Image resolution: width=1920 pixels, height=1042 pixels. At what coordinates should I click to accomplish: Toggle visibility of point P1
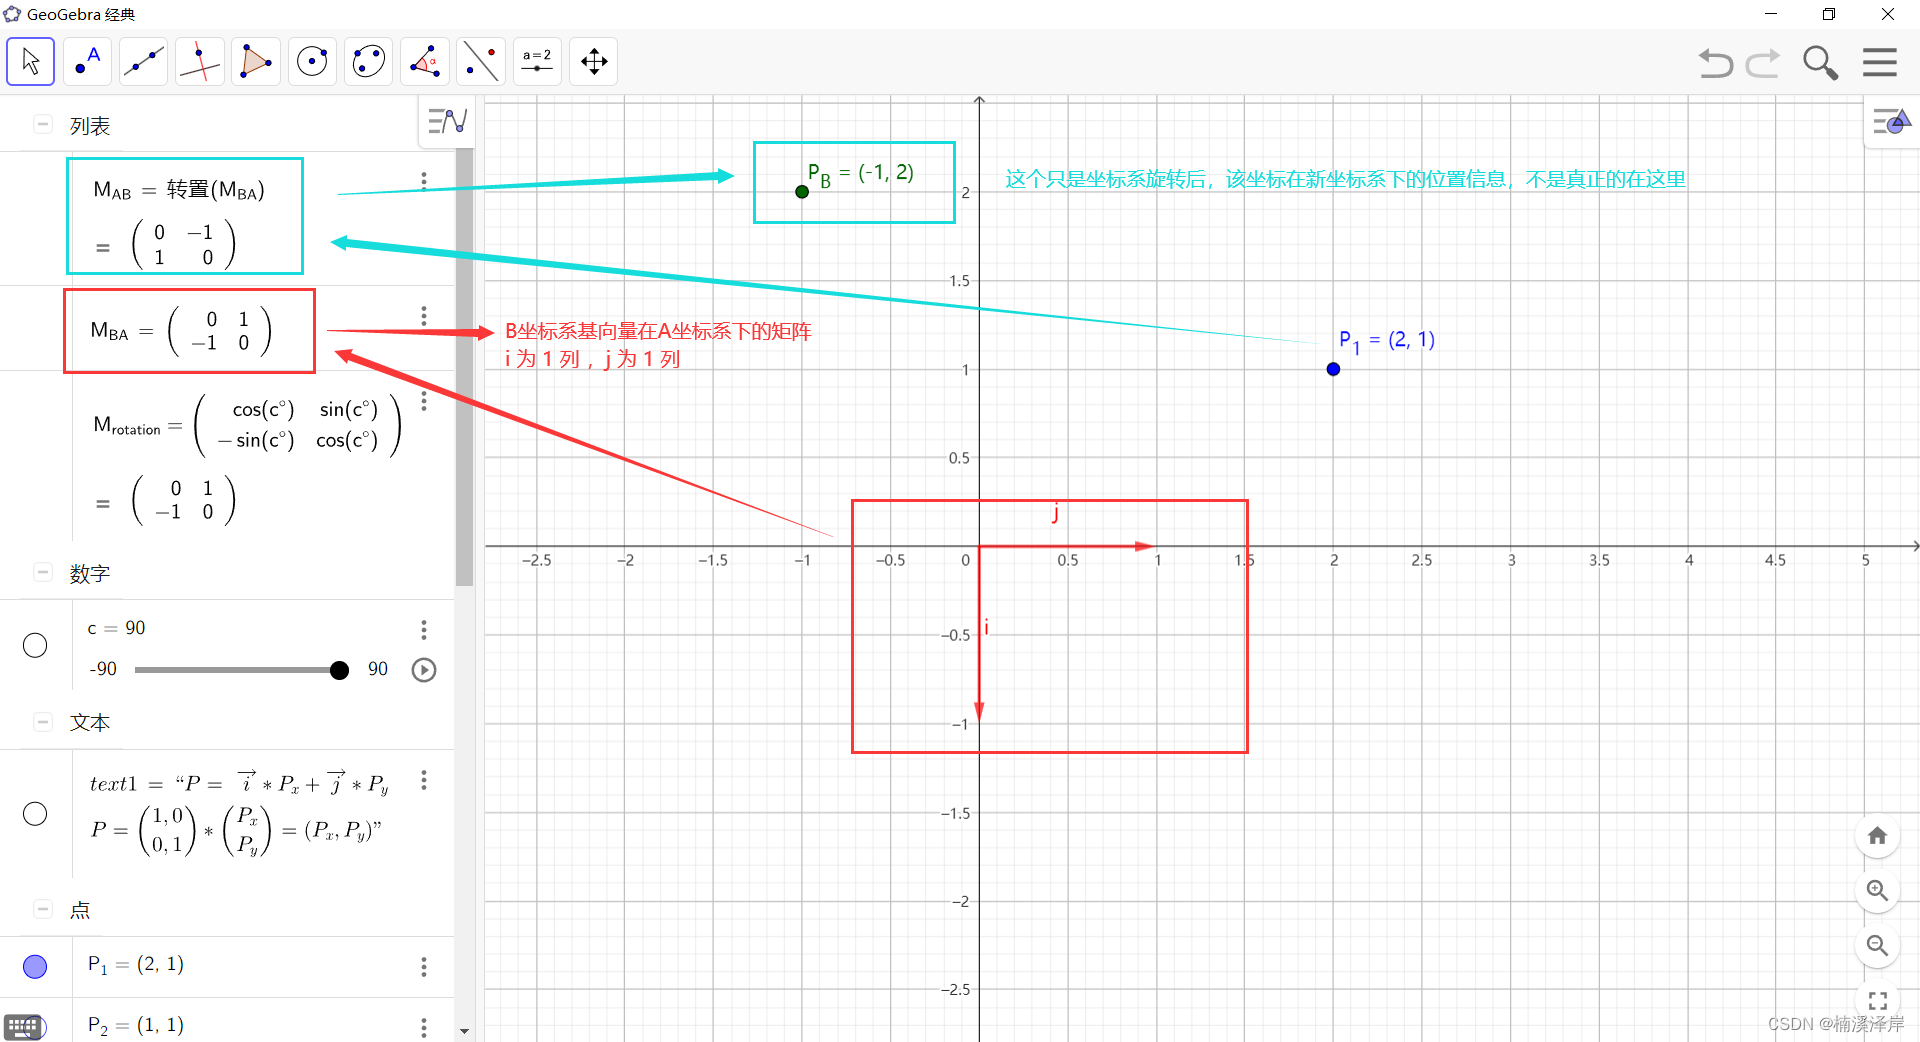[35, 966]
